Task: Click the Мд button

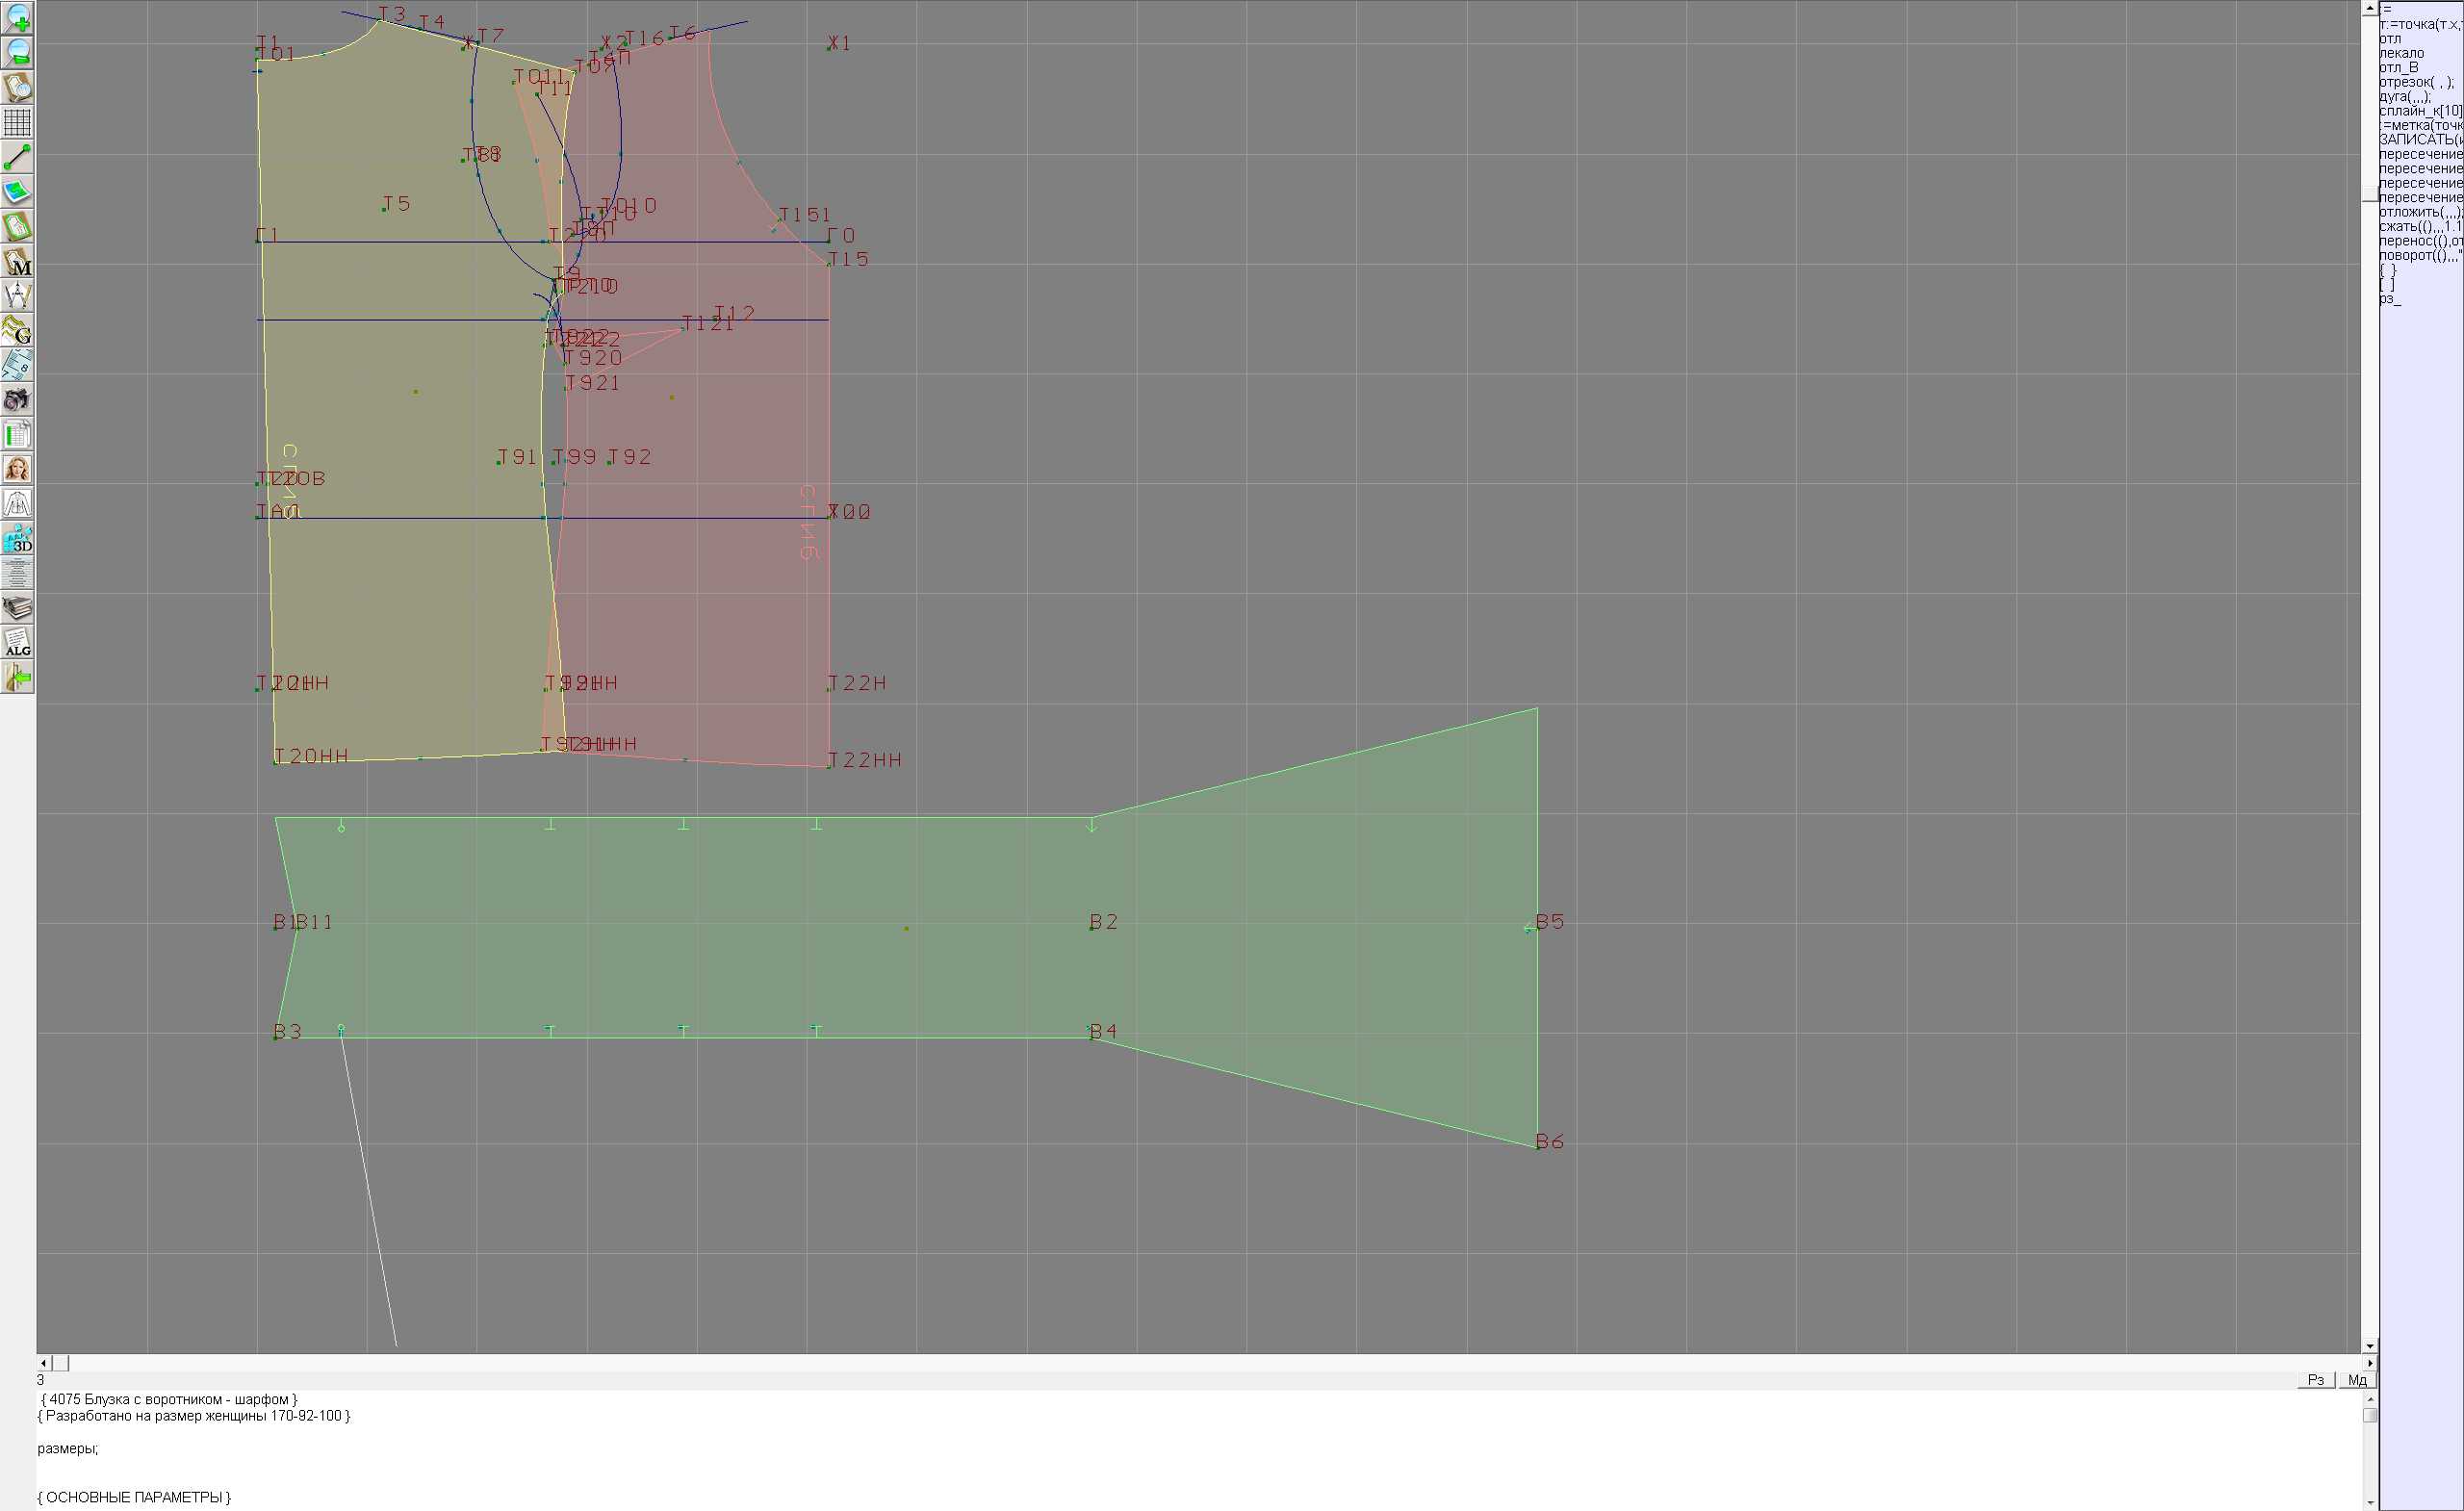Action: pos(2356,1380)
